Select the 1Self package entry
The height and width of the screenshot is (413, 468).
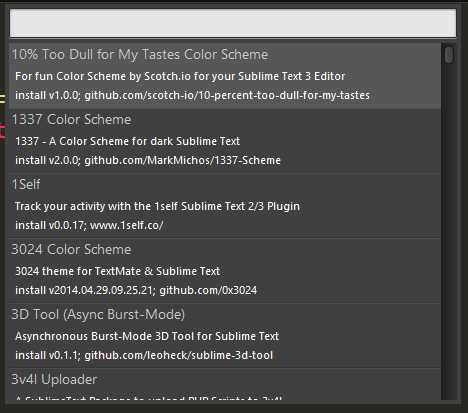[225, 206]
